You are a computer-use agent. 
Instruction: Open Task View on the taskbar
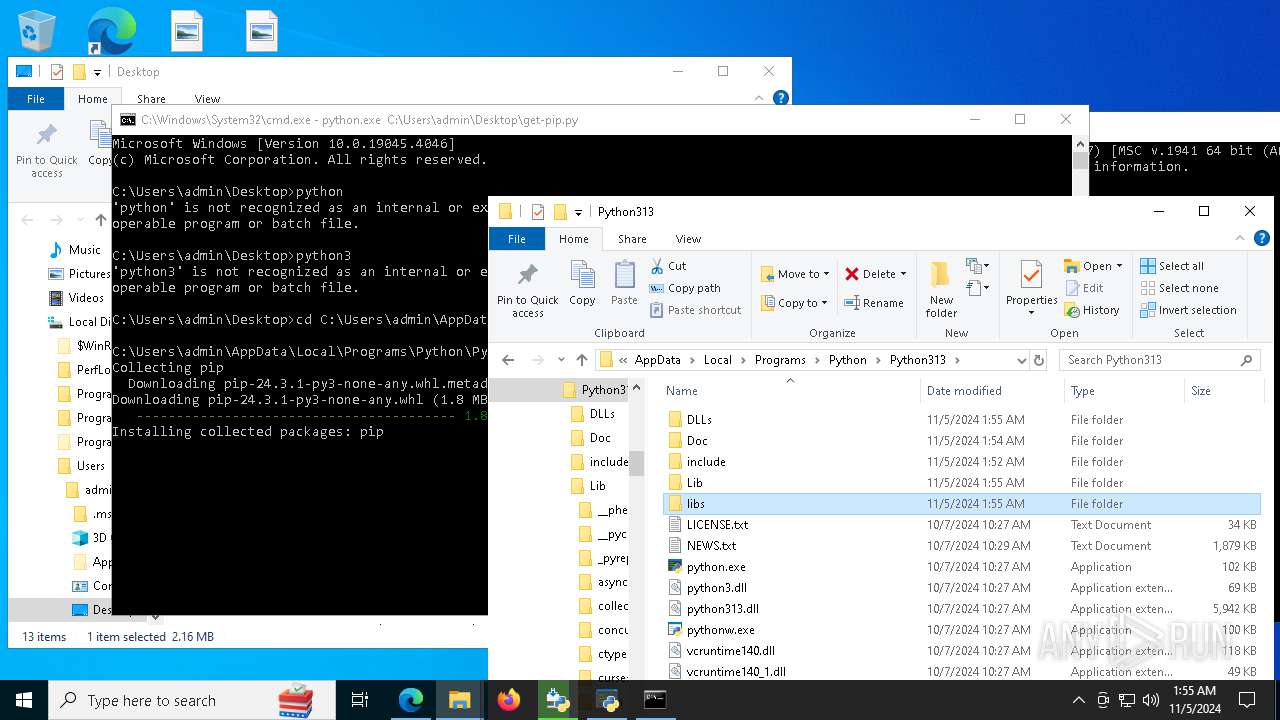coord(360,700)
